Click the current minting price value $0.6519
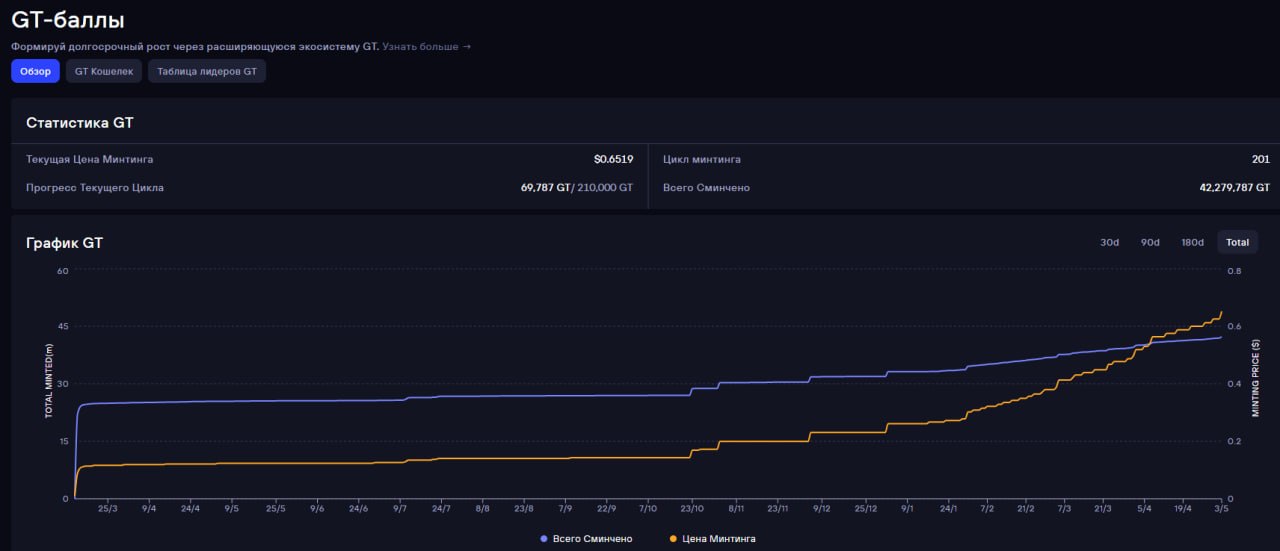The image size is (1280, 551). pyautogui.click(x=613, y=159)
